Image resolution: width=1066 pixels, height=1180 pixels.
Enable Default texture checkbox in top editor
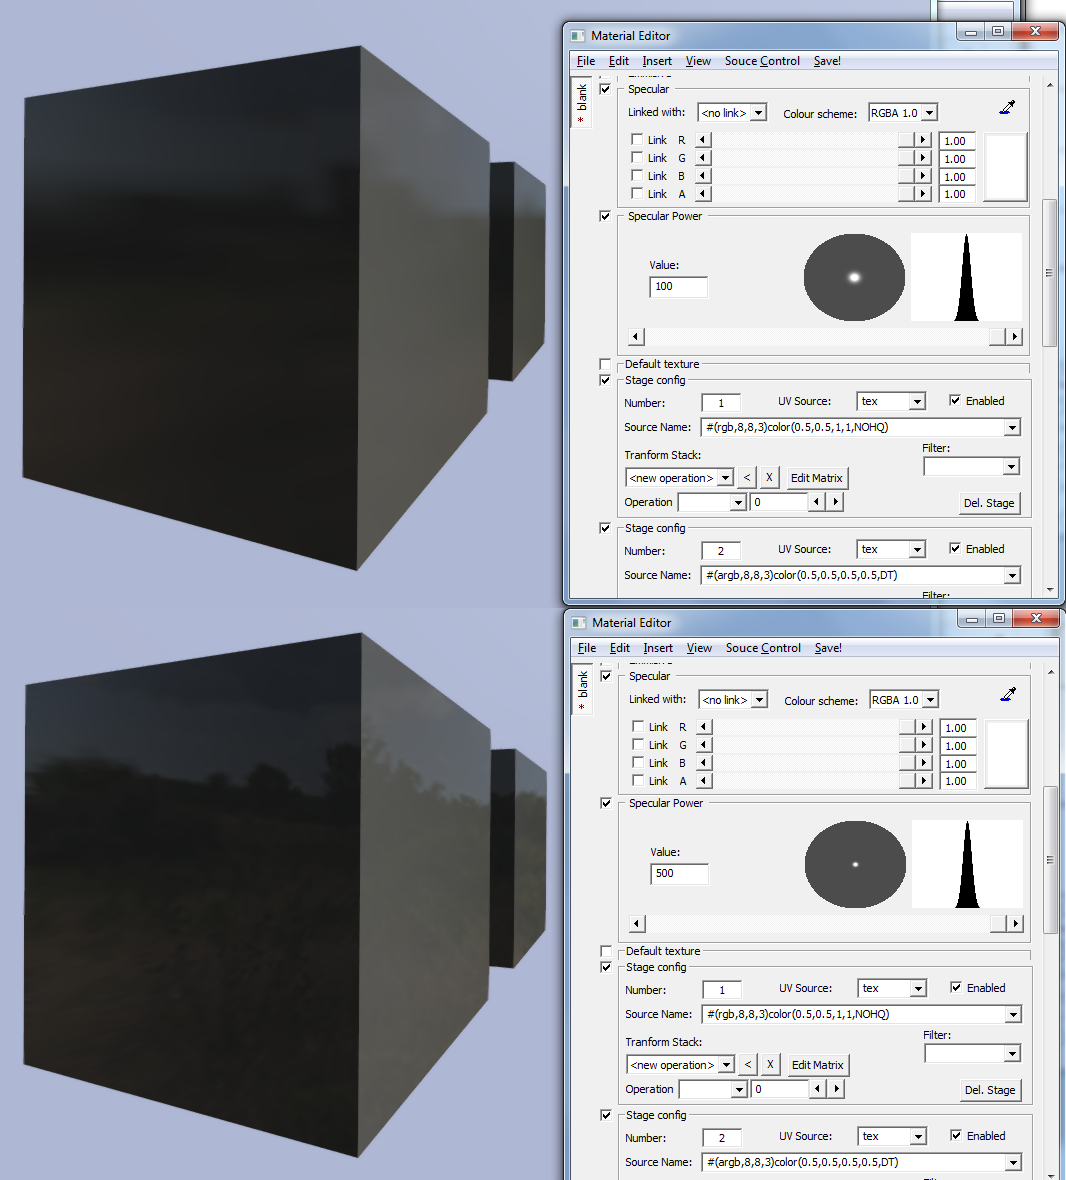point(605,364)
